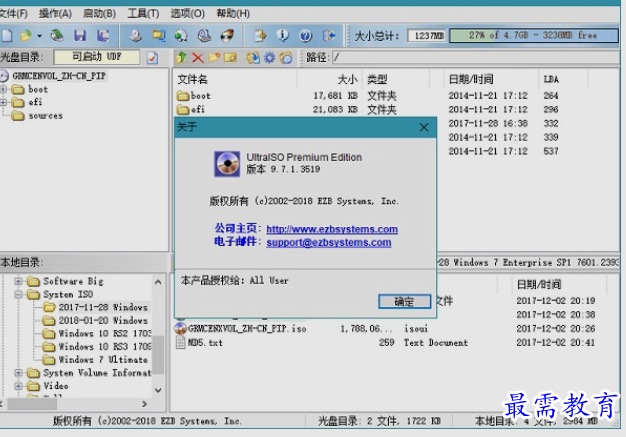Viewport: 626px width, 437px height.
Task: Open the 启动(B) menu
Action: (x=99, y=14)
